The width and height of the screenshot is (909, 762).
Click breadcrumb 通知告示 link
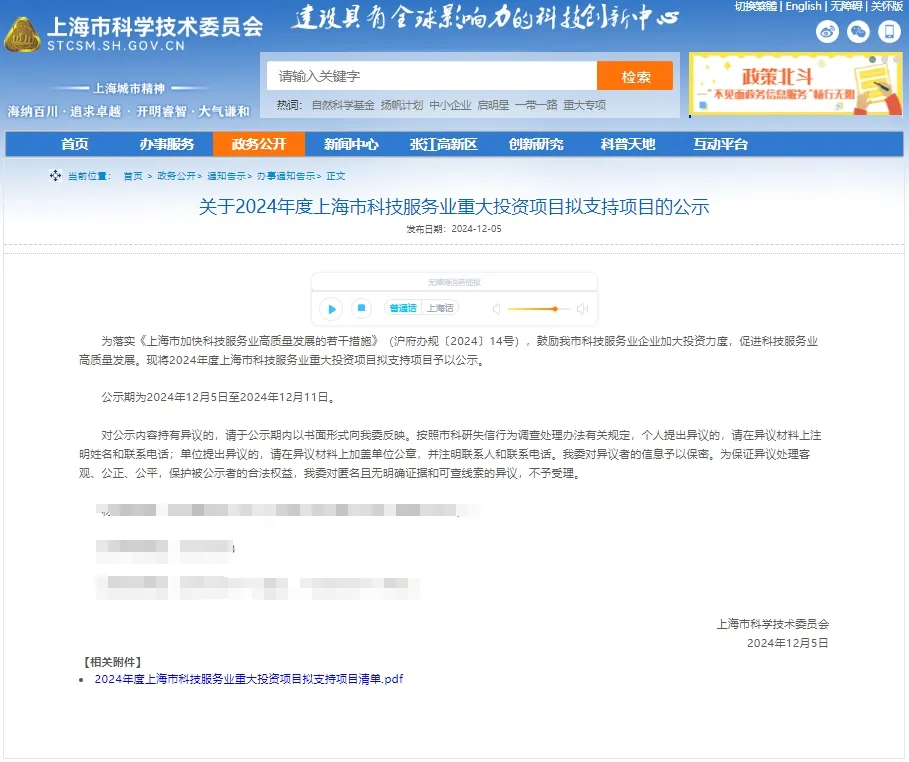(226, 176)
